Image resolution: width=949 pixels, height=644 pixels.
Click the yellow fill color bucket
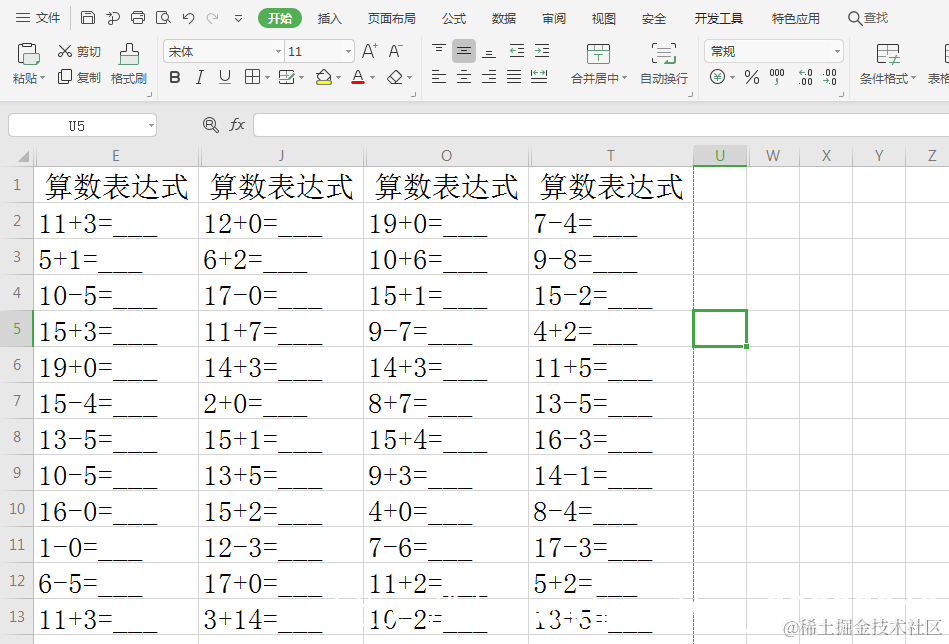tap(324, 77)
